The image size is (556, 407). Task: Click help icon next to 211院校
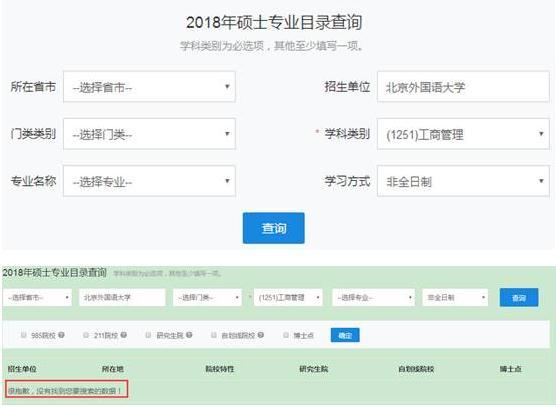click(123, 335)
